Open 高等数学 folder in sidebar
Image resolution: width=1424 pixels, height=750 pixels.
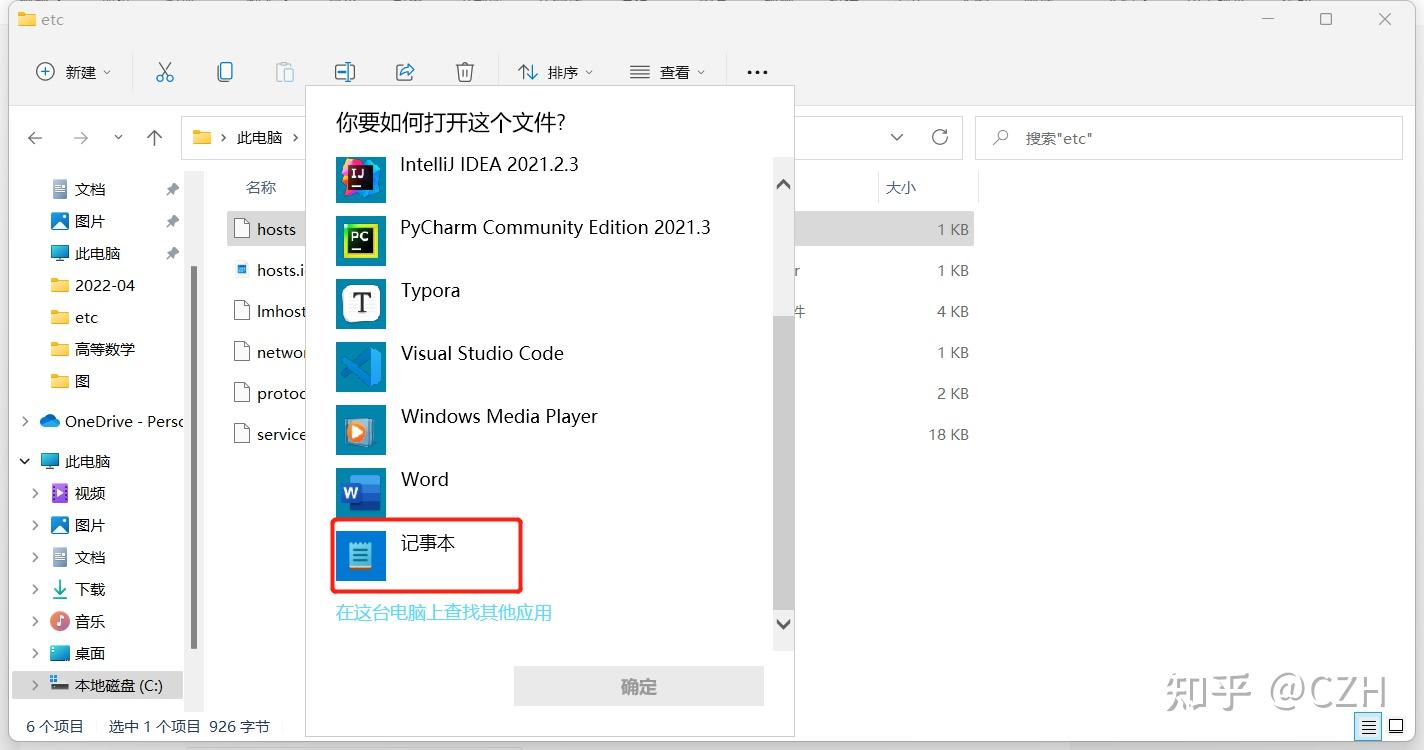pos(104,349)
